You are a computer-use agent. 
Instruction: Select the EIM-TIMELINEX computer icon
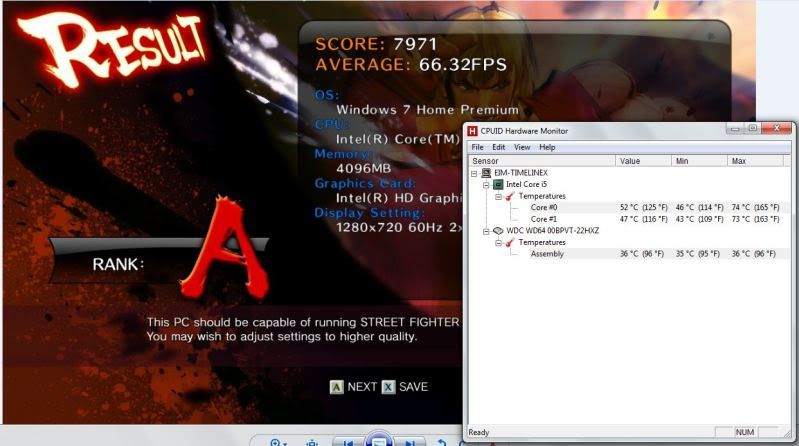486,173
